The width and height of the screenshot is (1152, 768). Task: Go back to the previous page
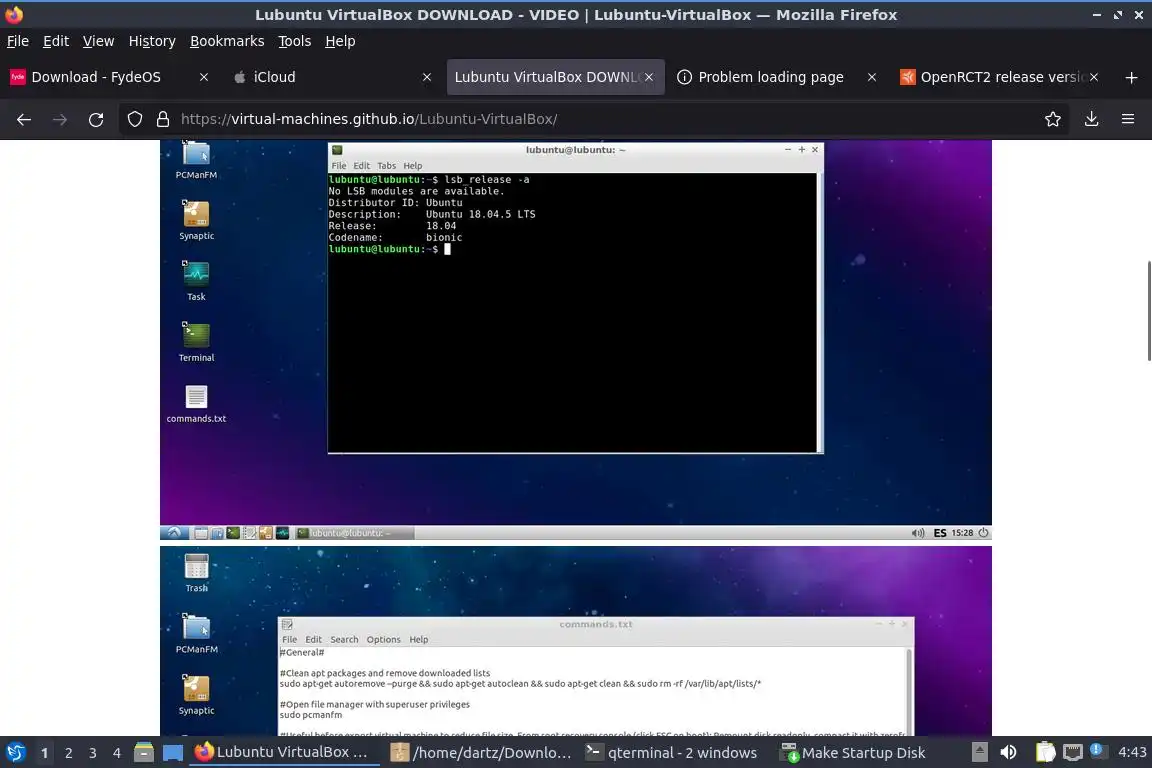[x=24, y=119]
